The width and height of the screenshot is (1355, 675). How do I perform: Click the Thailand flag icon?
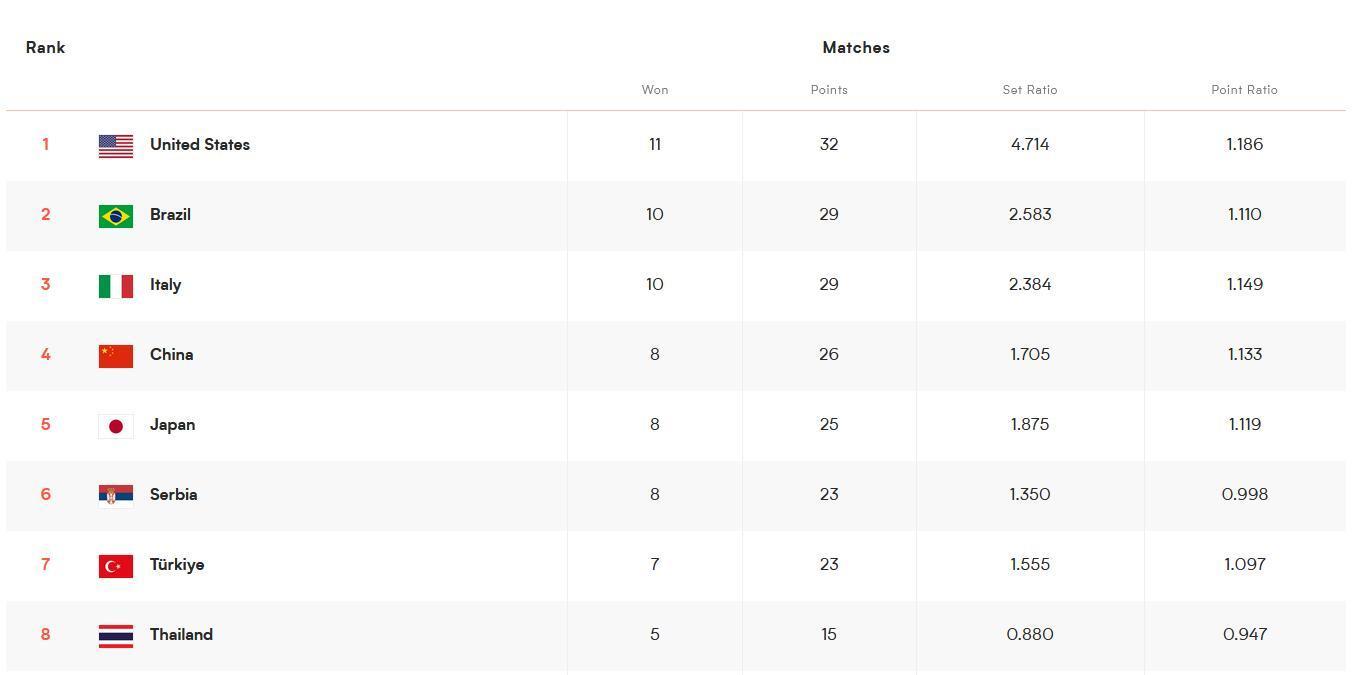(116, 636)
